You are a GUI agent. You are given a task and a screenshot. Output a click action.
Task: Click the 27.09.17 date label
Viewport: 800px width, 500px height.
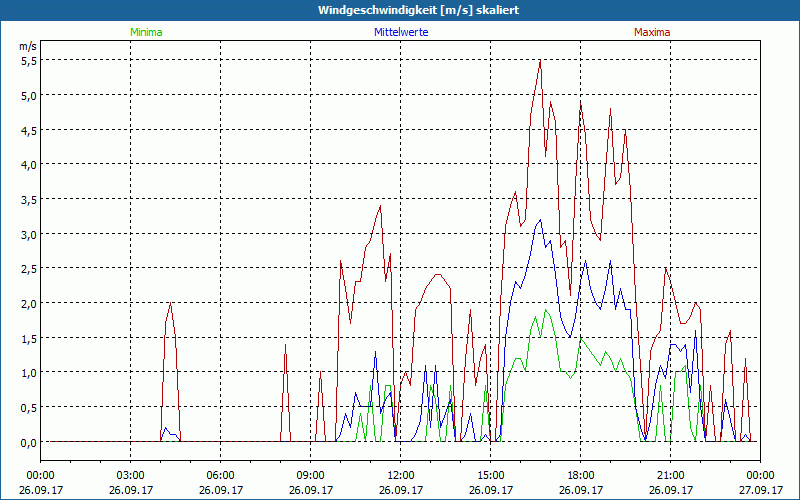click(x=760, y=490)
